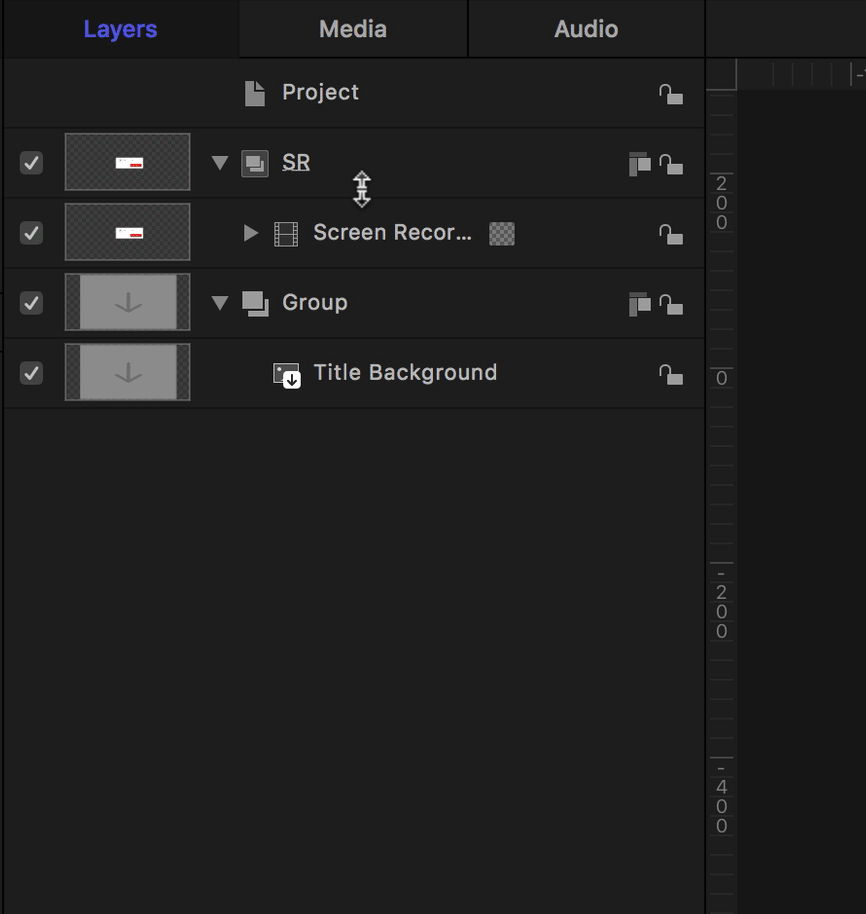Toggle the 2D/3D icon on Group row
866x914 pixels.
pyautogui.click(x=640, y=304)
